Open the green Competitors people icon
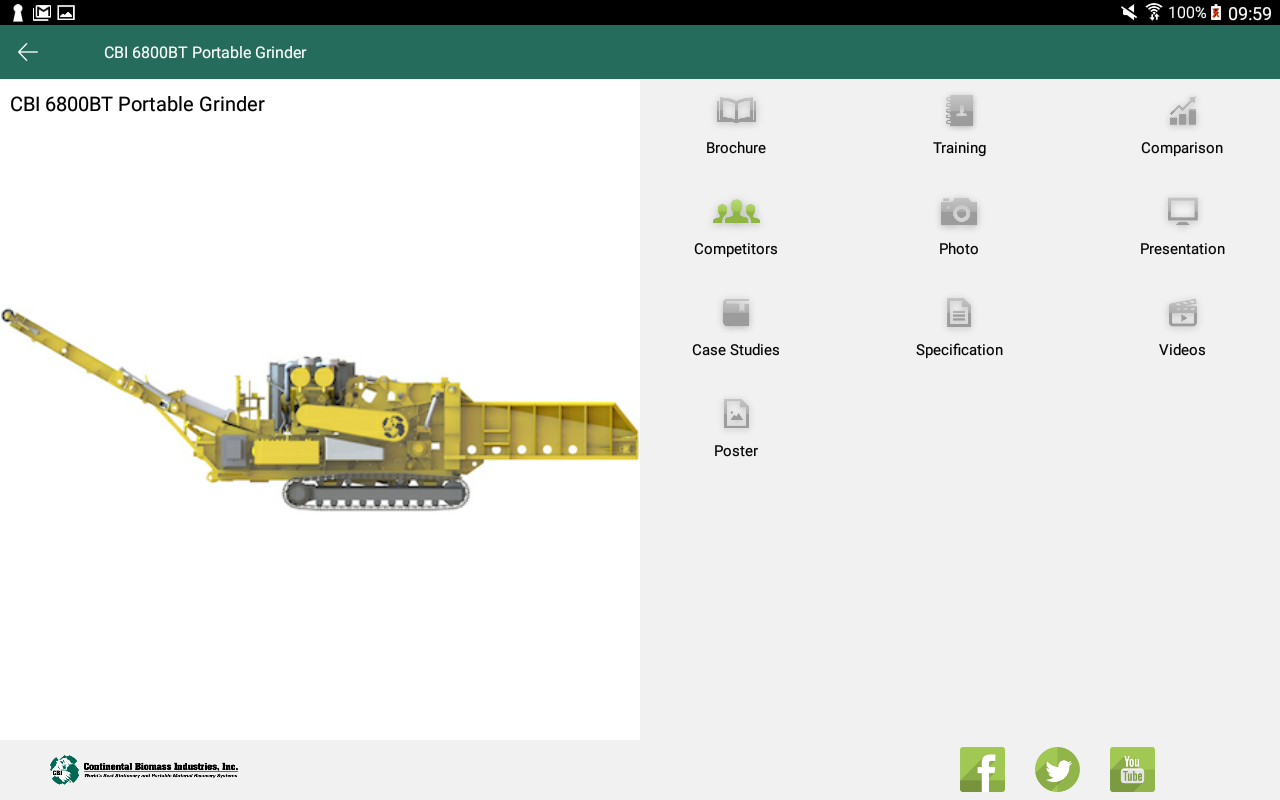Image resolution: width=1280 pixels, height=800 pixels. [736, 211]
